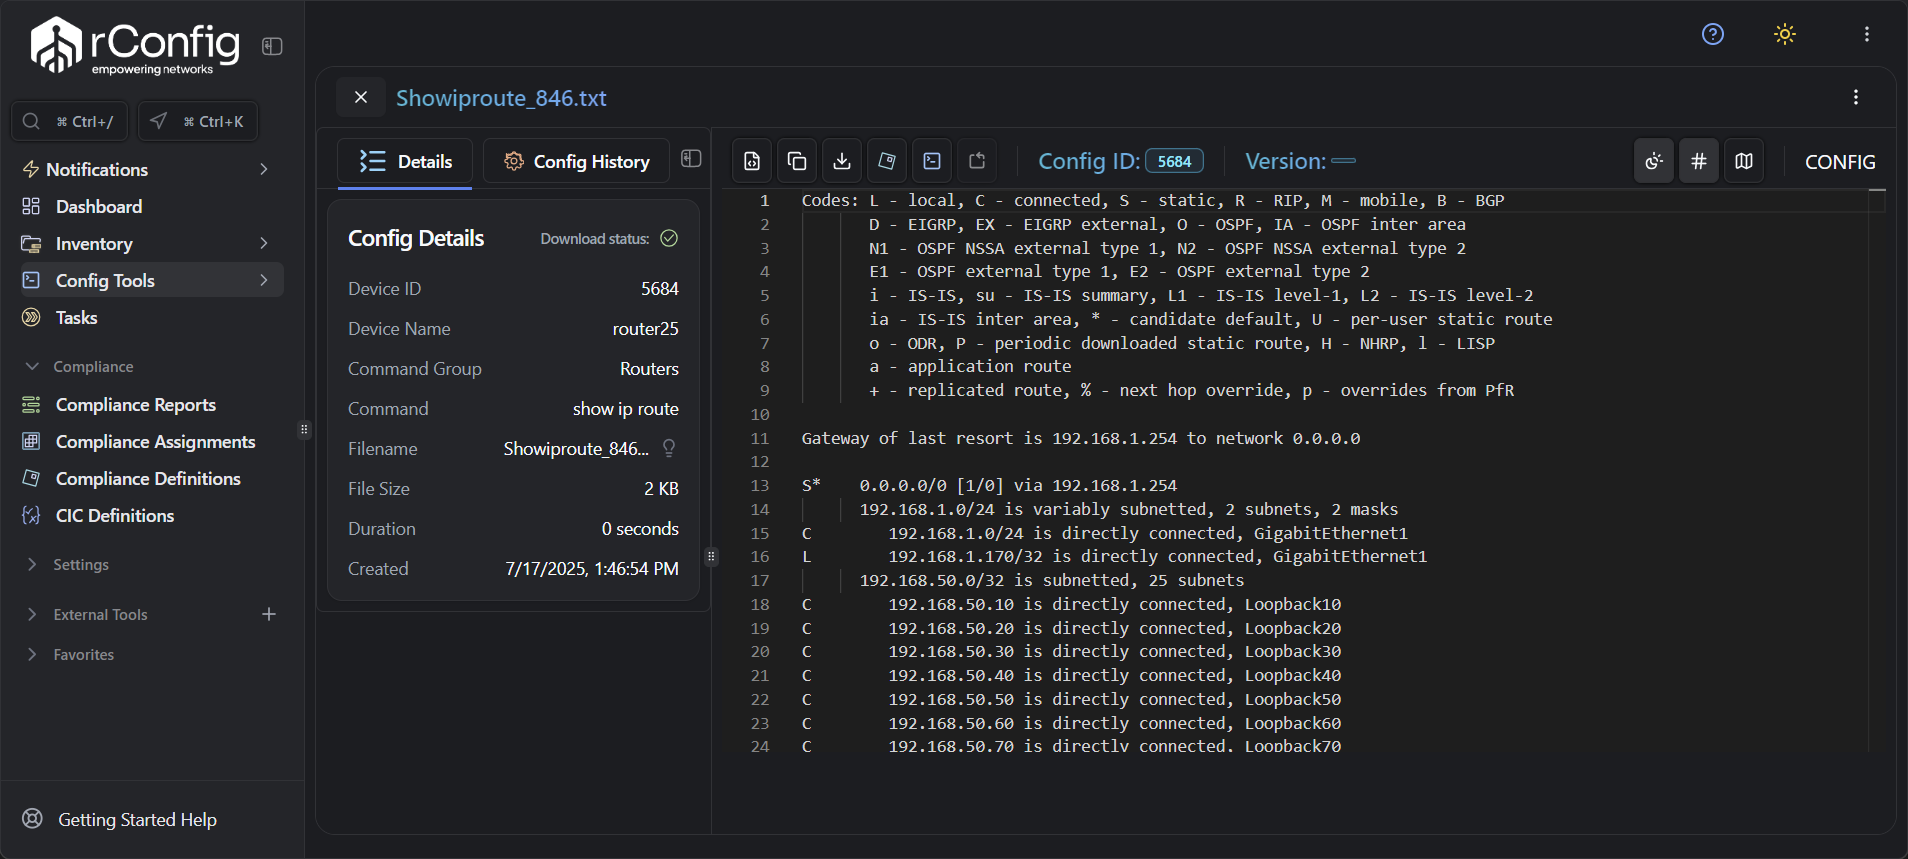Click created date 7/17/2025, 1:46:54 PM
Screen dimensions: 1908x859
(x=592, y=568)
